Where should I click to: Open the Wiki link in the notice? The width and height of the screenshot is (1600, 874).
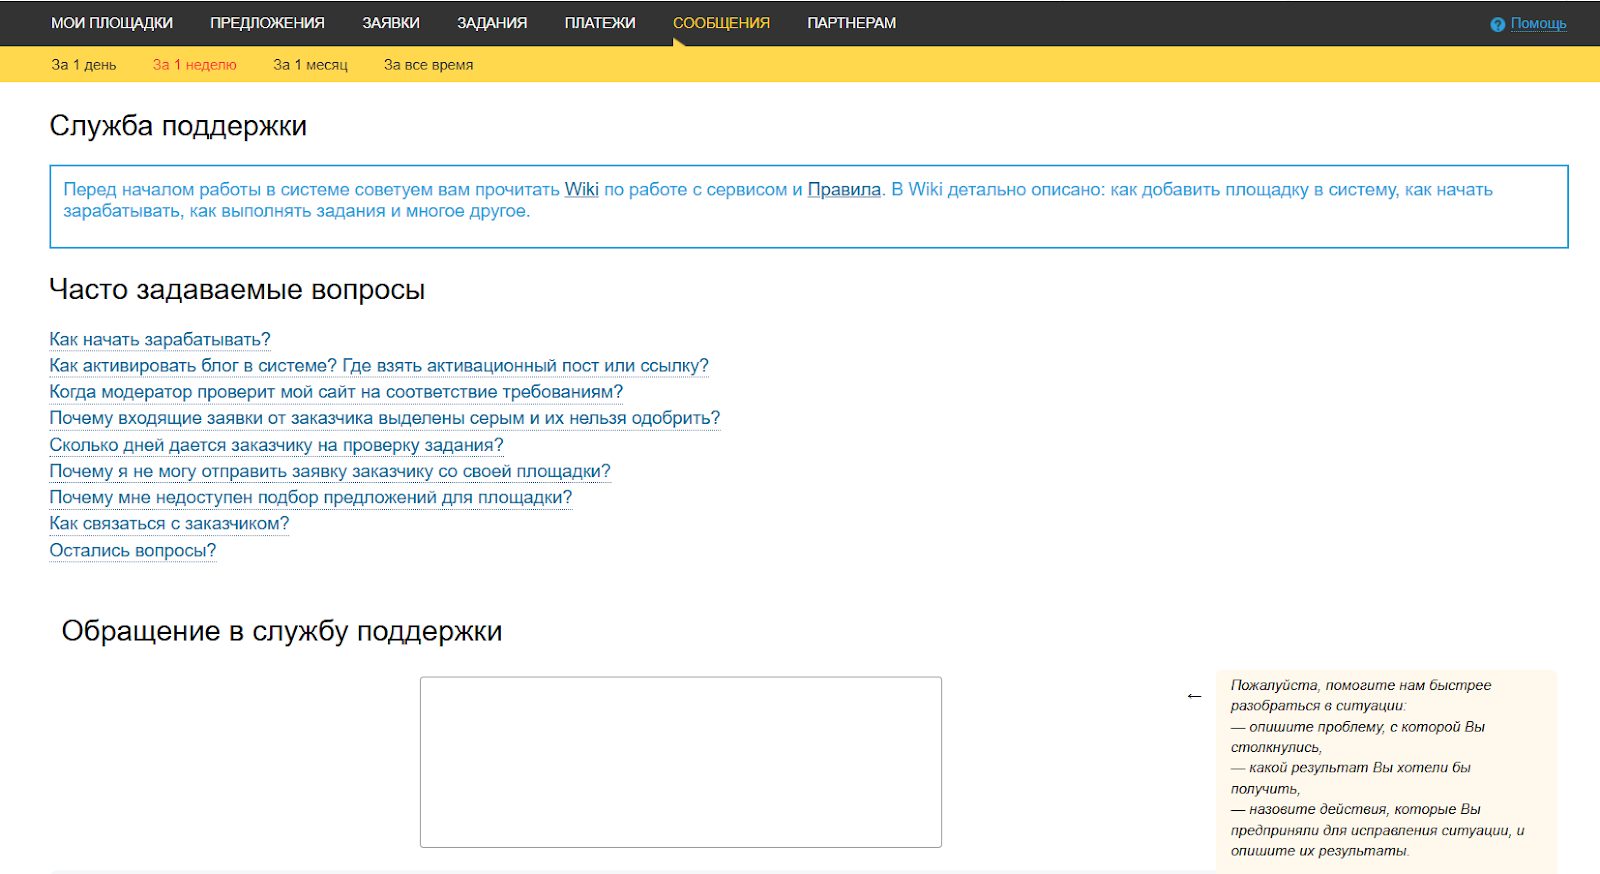(x=581, y=190)
